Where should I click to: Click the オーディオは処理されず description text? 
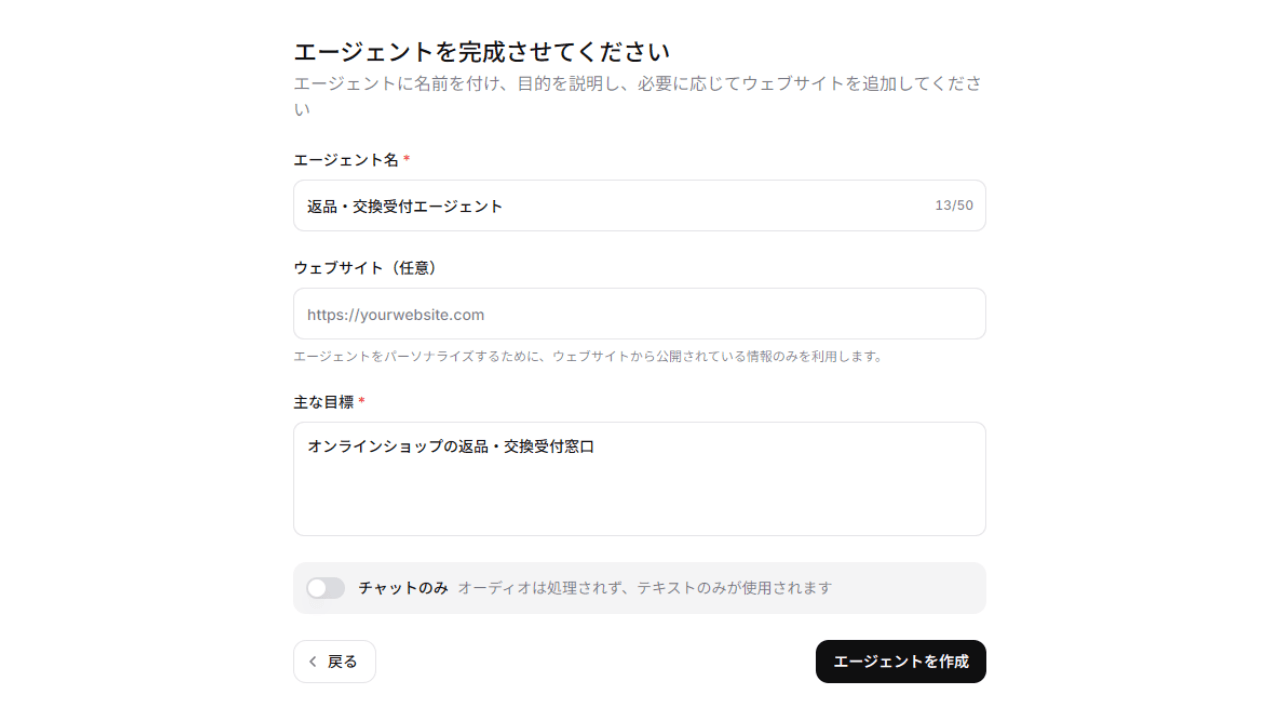[645, 588]
